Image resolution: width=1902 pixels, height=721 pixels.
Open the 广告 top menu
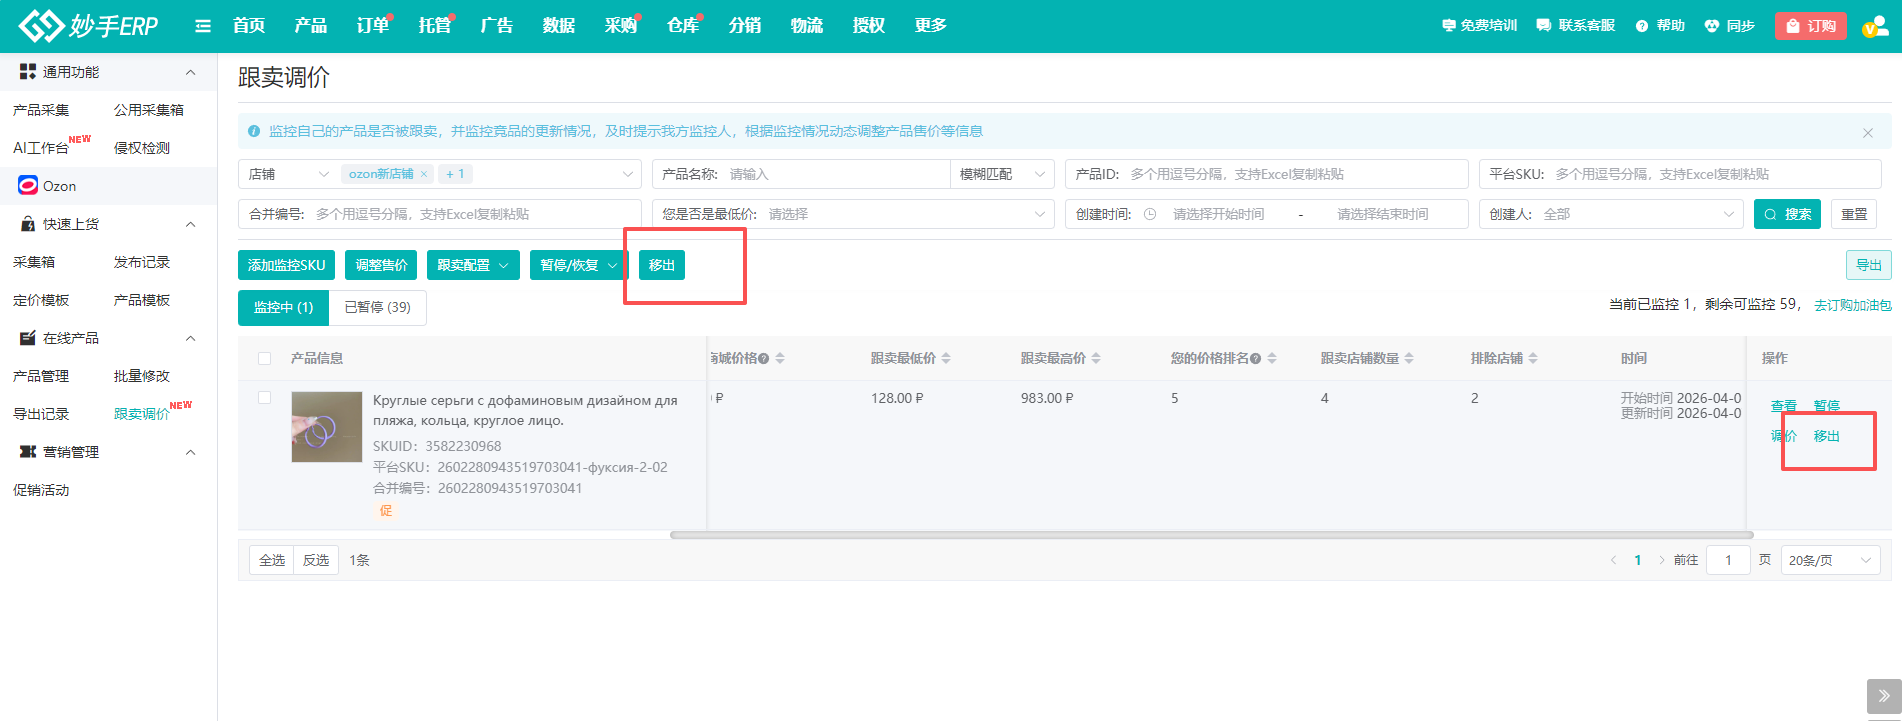coord(497,26)
